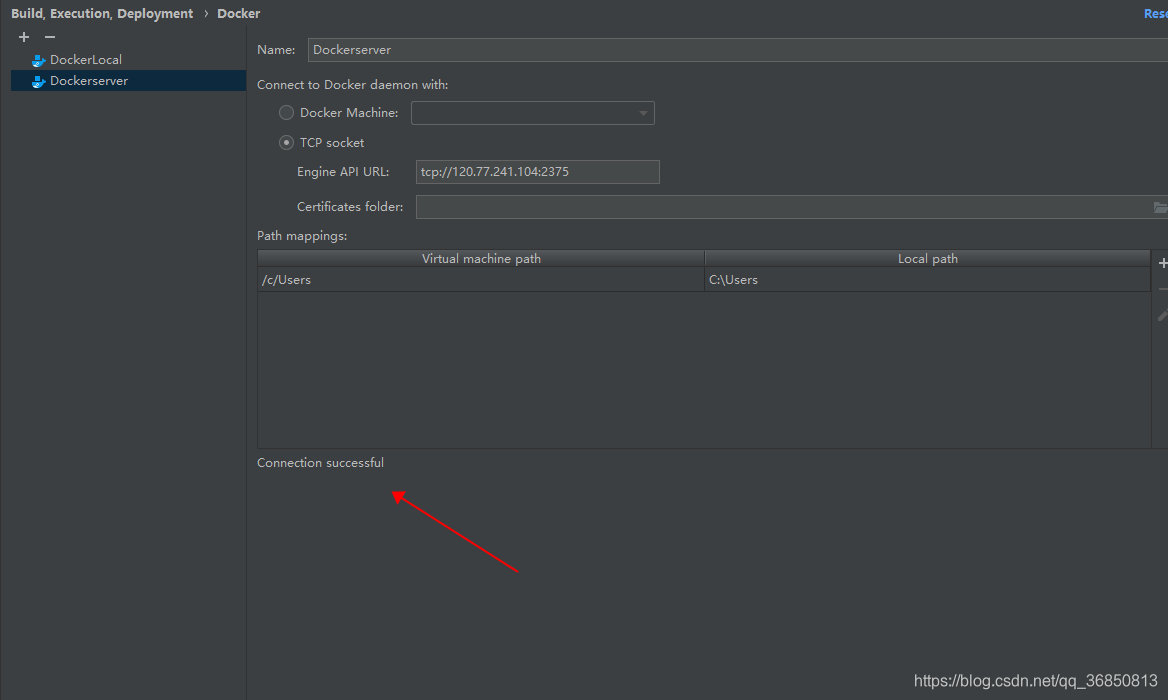This screenshot has height=700, width=1168.
Task: Click the Engine API URL input field
Action: [537, 171]
